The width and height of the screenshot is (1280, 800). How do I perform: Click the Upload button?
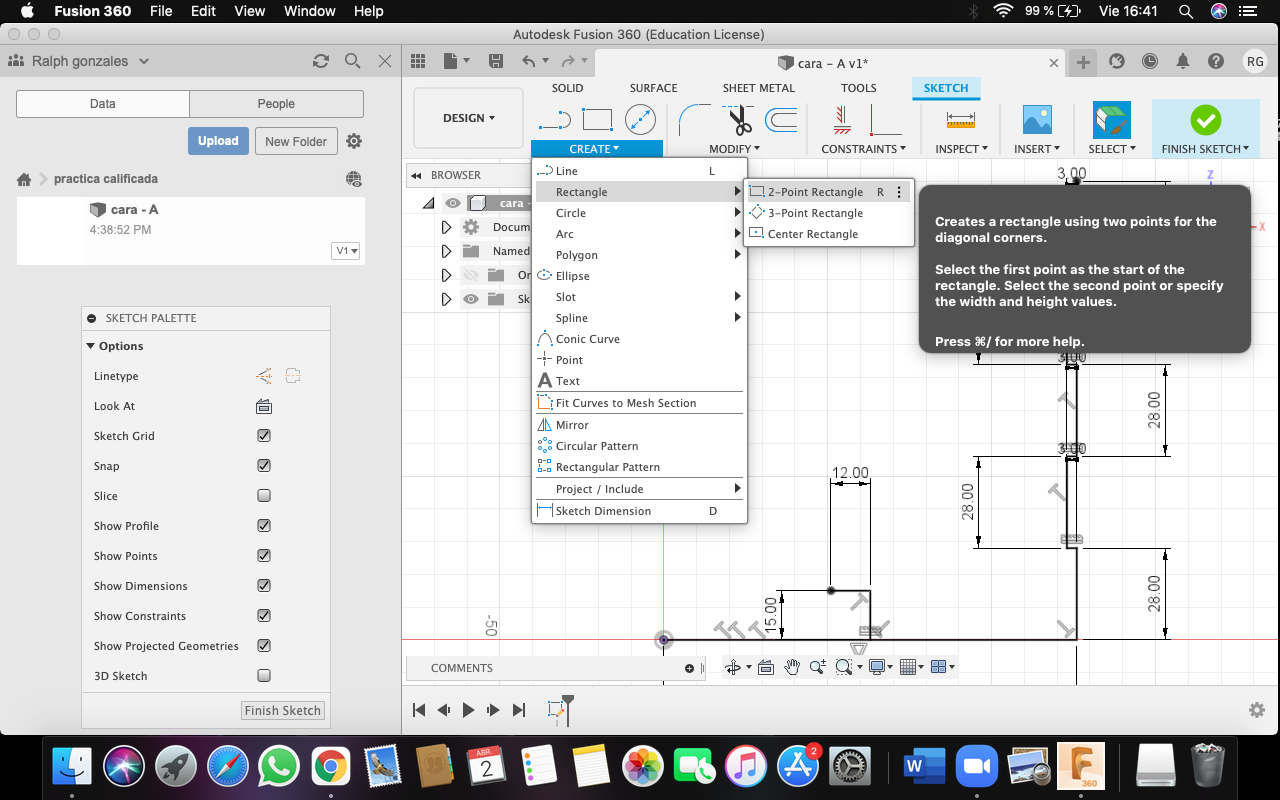[x=218, y=141]
